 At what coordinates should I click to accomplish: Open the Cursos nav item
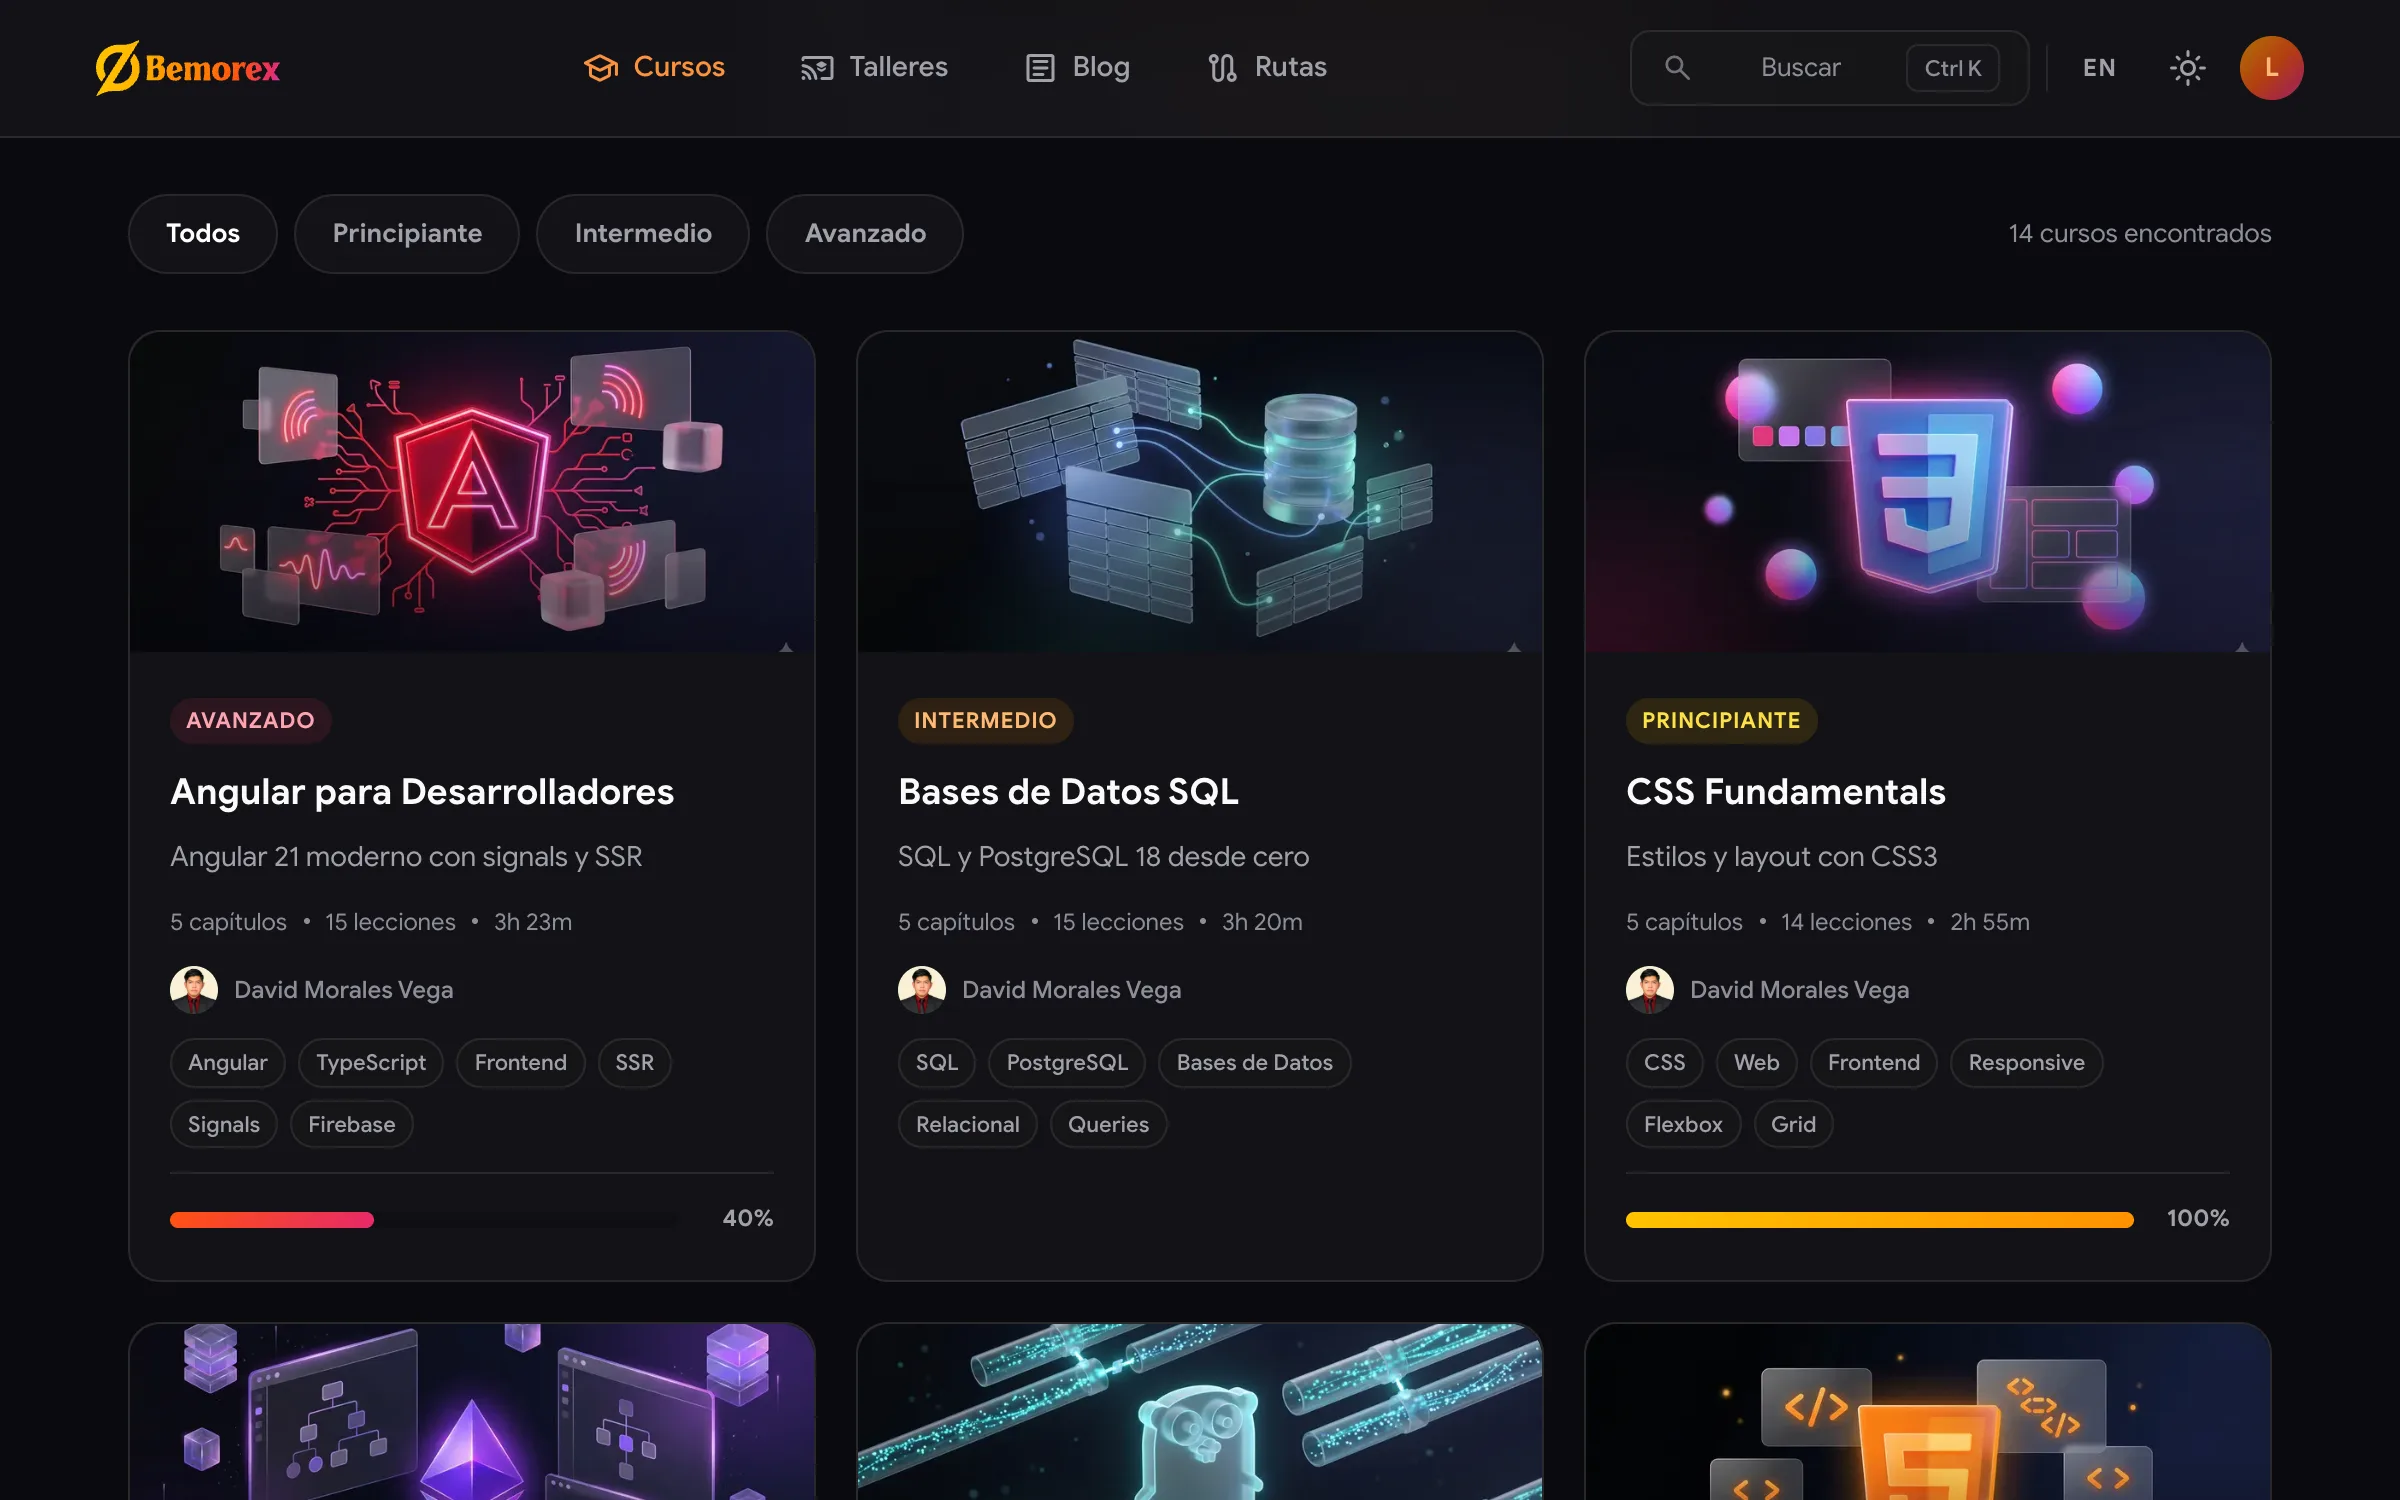[x=655, y=67]
